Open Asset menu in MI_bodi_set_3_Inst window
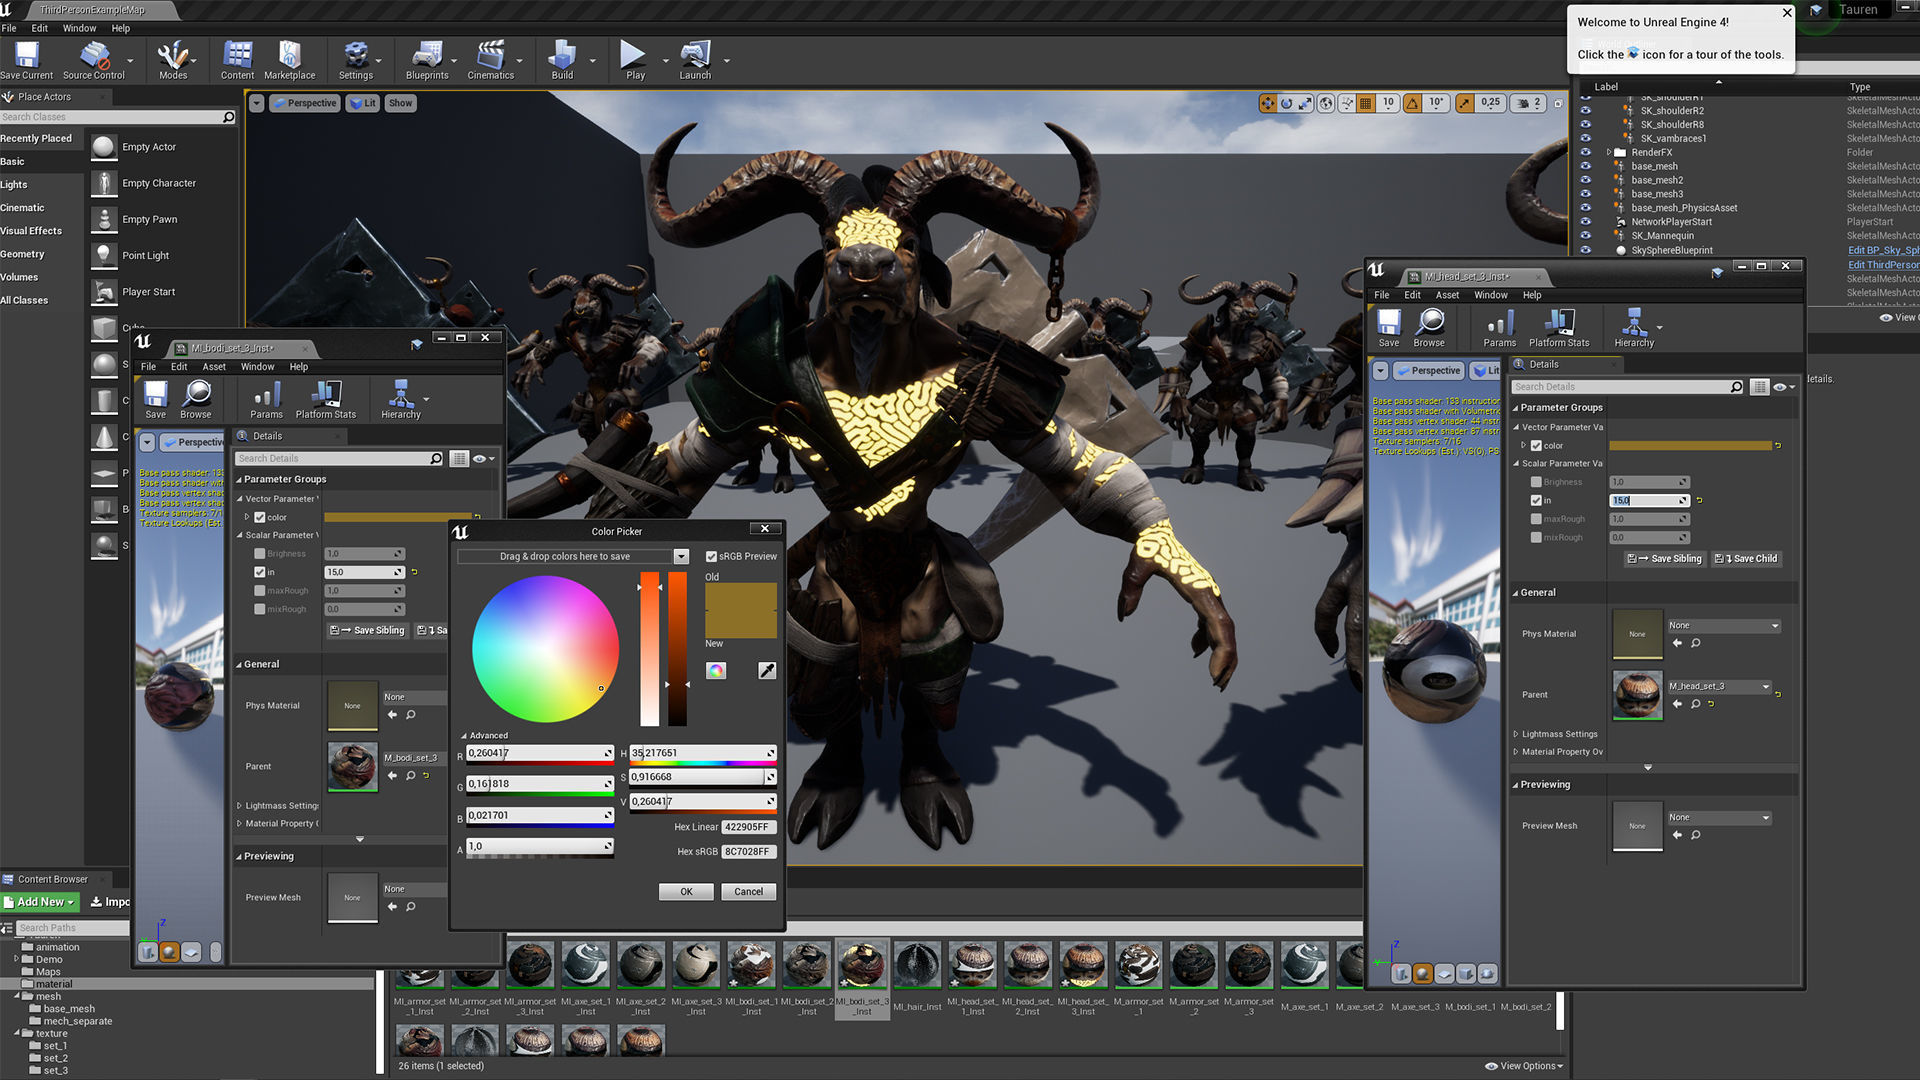The image size is (1920, 1080). pyautogui.click(x=214, y=367)
